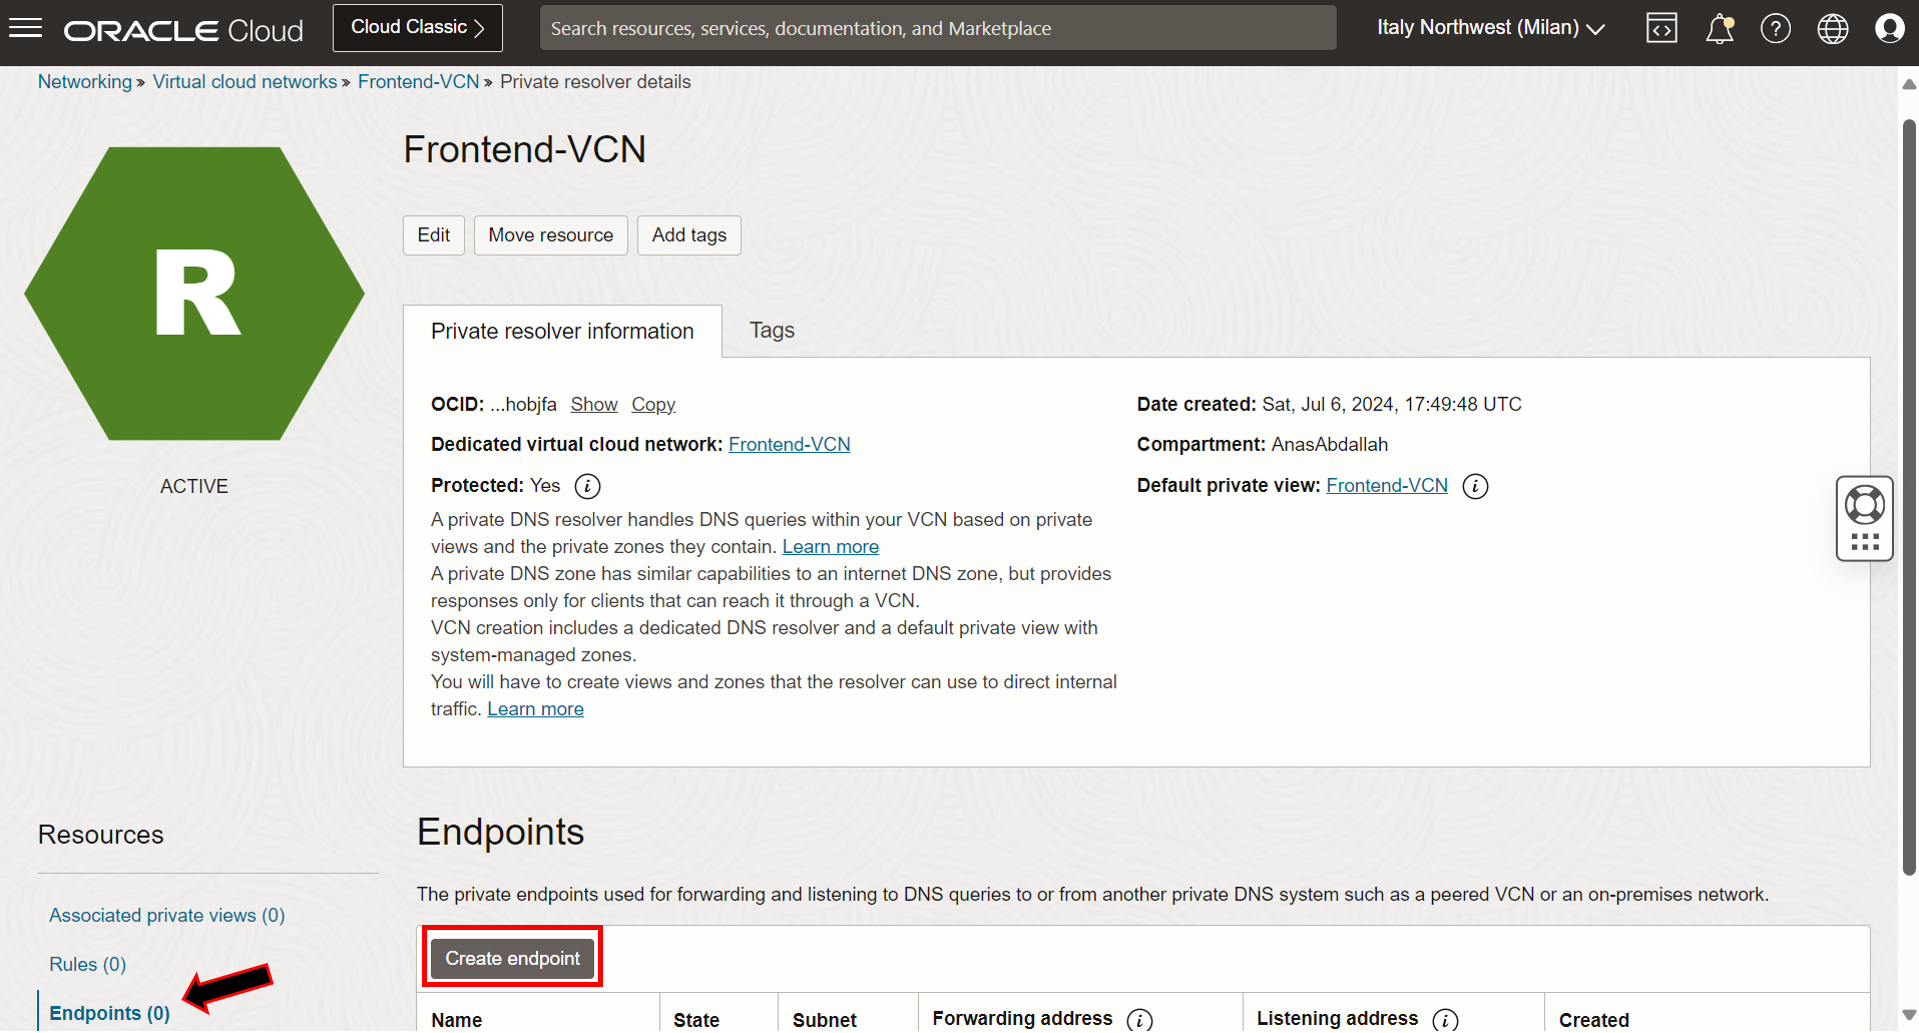1919x1033 pixels.
Task: Click the Date created timestamp
Action: [x=1392, y=404]
